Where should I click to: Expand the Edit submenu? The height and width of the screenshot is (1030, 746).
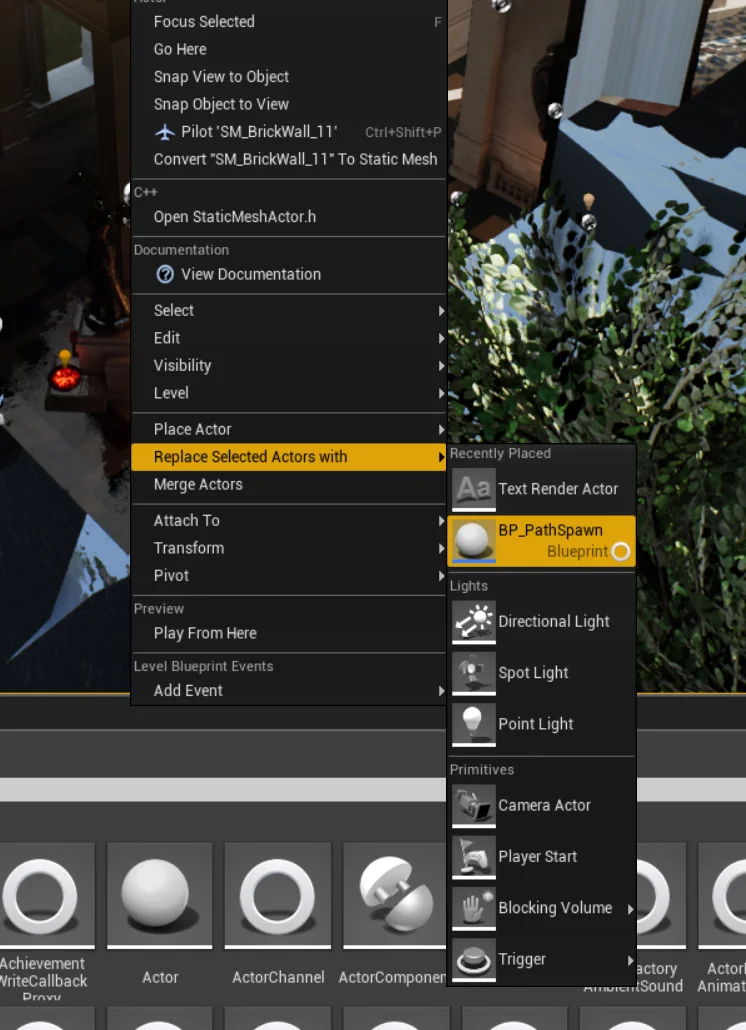tap(289, 338)
